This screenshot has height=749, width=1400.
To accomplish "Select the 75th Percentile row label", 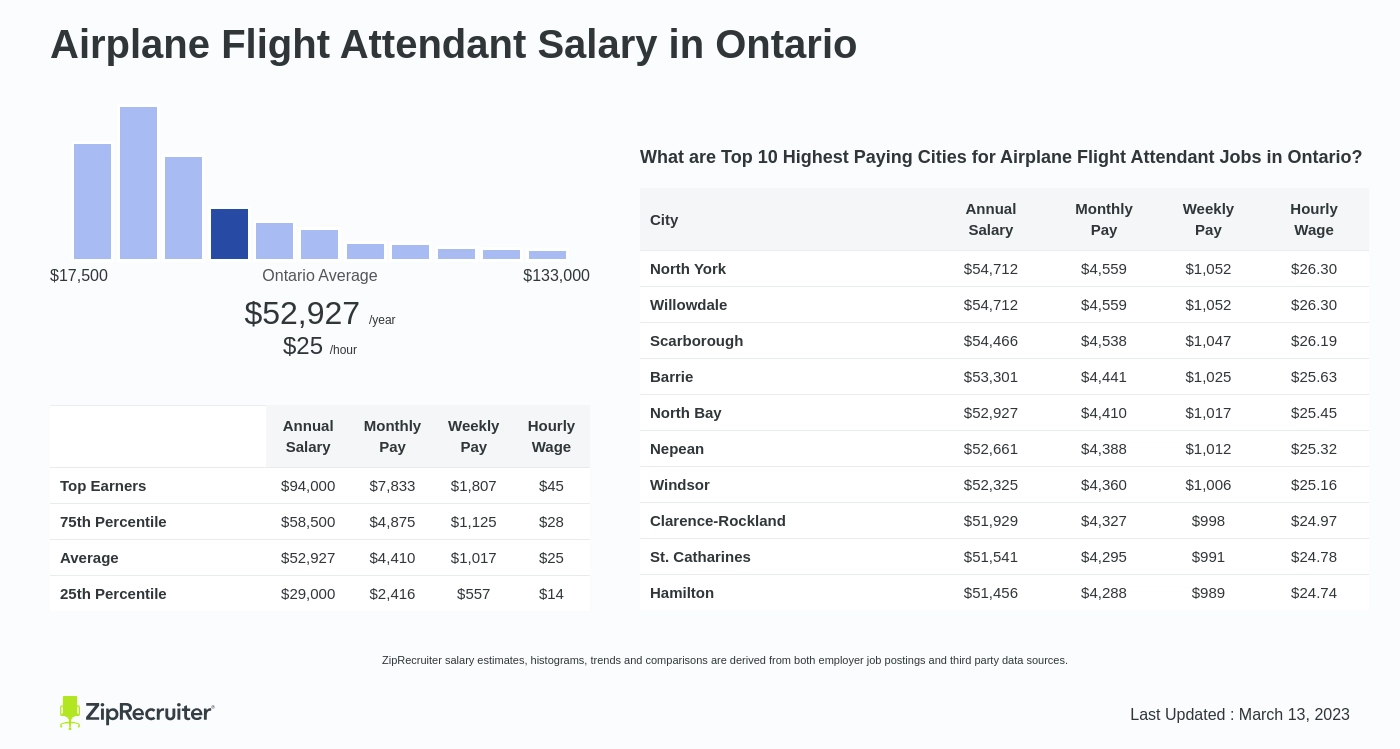I will point(113,521).
